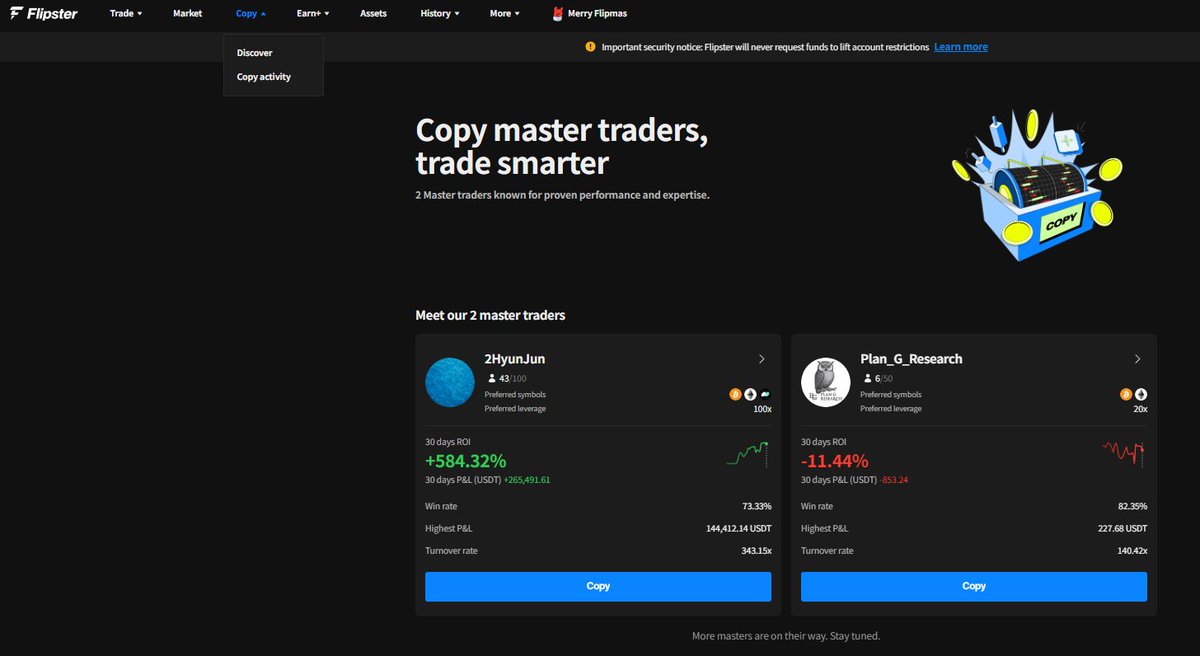Select Copy activity in the Copy menu

coord(264,77)
